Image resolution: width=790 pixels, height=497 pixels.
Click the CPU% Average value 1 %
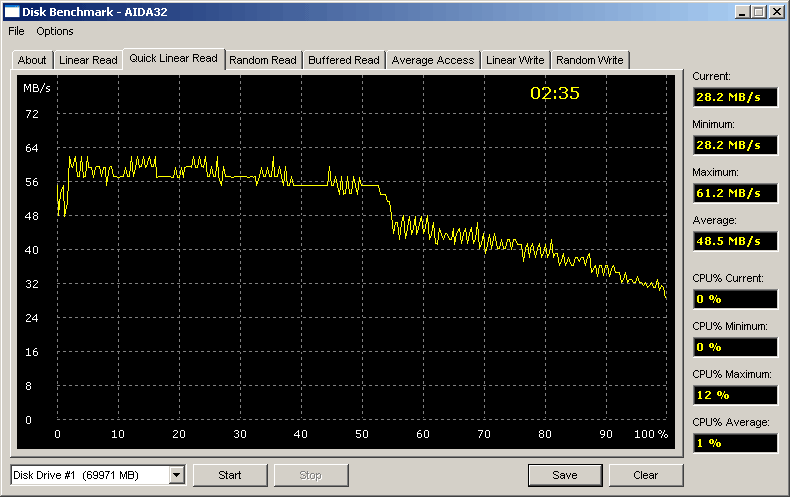pos(735,443)
